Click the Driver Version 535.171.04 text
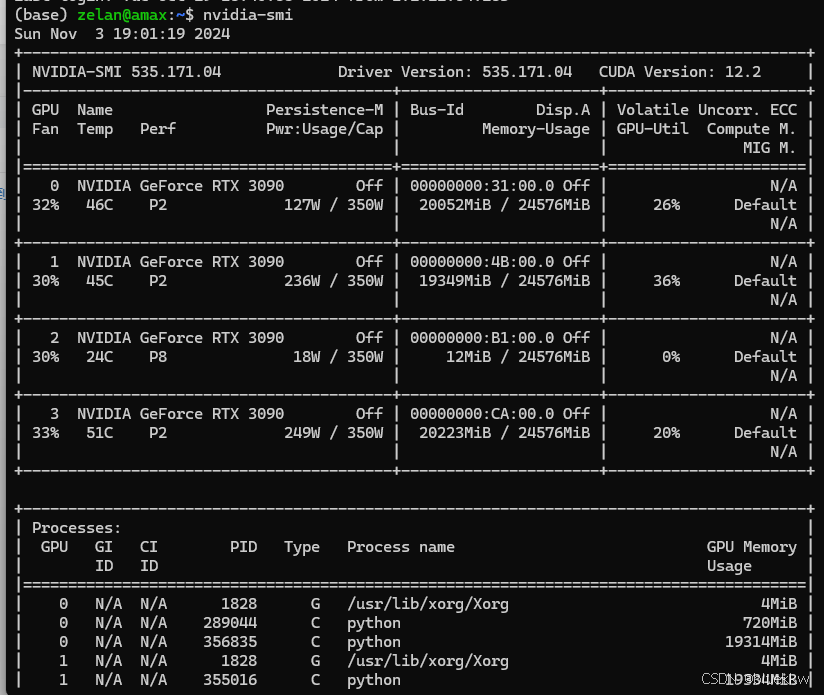 pyautogui.click(x=455, y=72)
